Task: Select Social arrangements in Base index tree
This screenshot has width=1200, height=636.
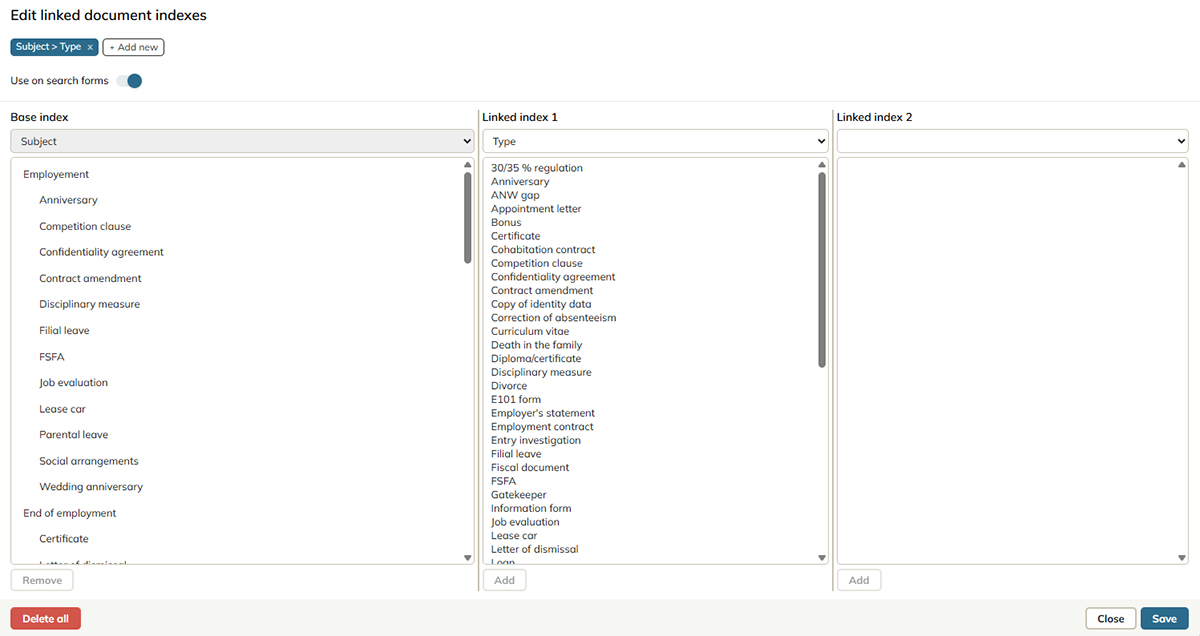Action: pyautogui.click(x=89, y=461)
